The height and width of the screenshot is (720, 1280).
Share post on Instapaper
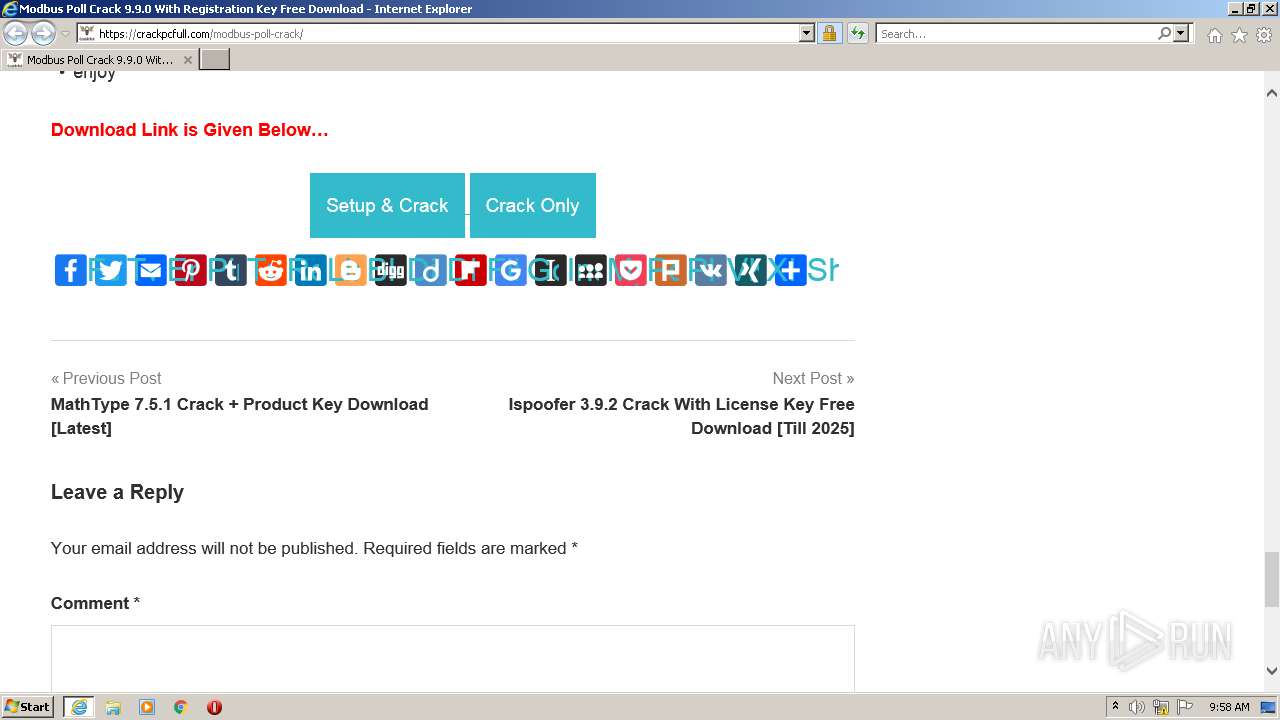coord(551,270)
